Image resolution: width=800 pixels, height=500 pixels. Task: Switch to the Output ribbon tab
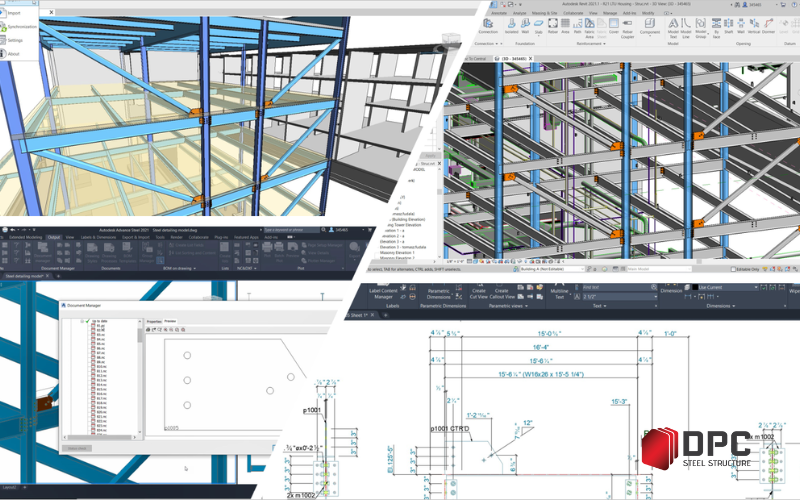pyautogui.click(x=54, y=237)
